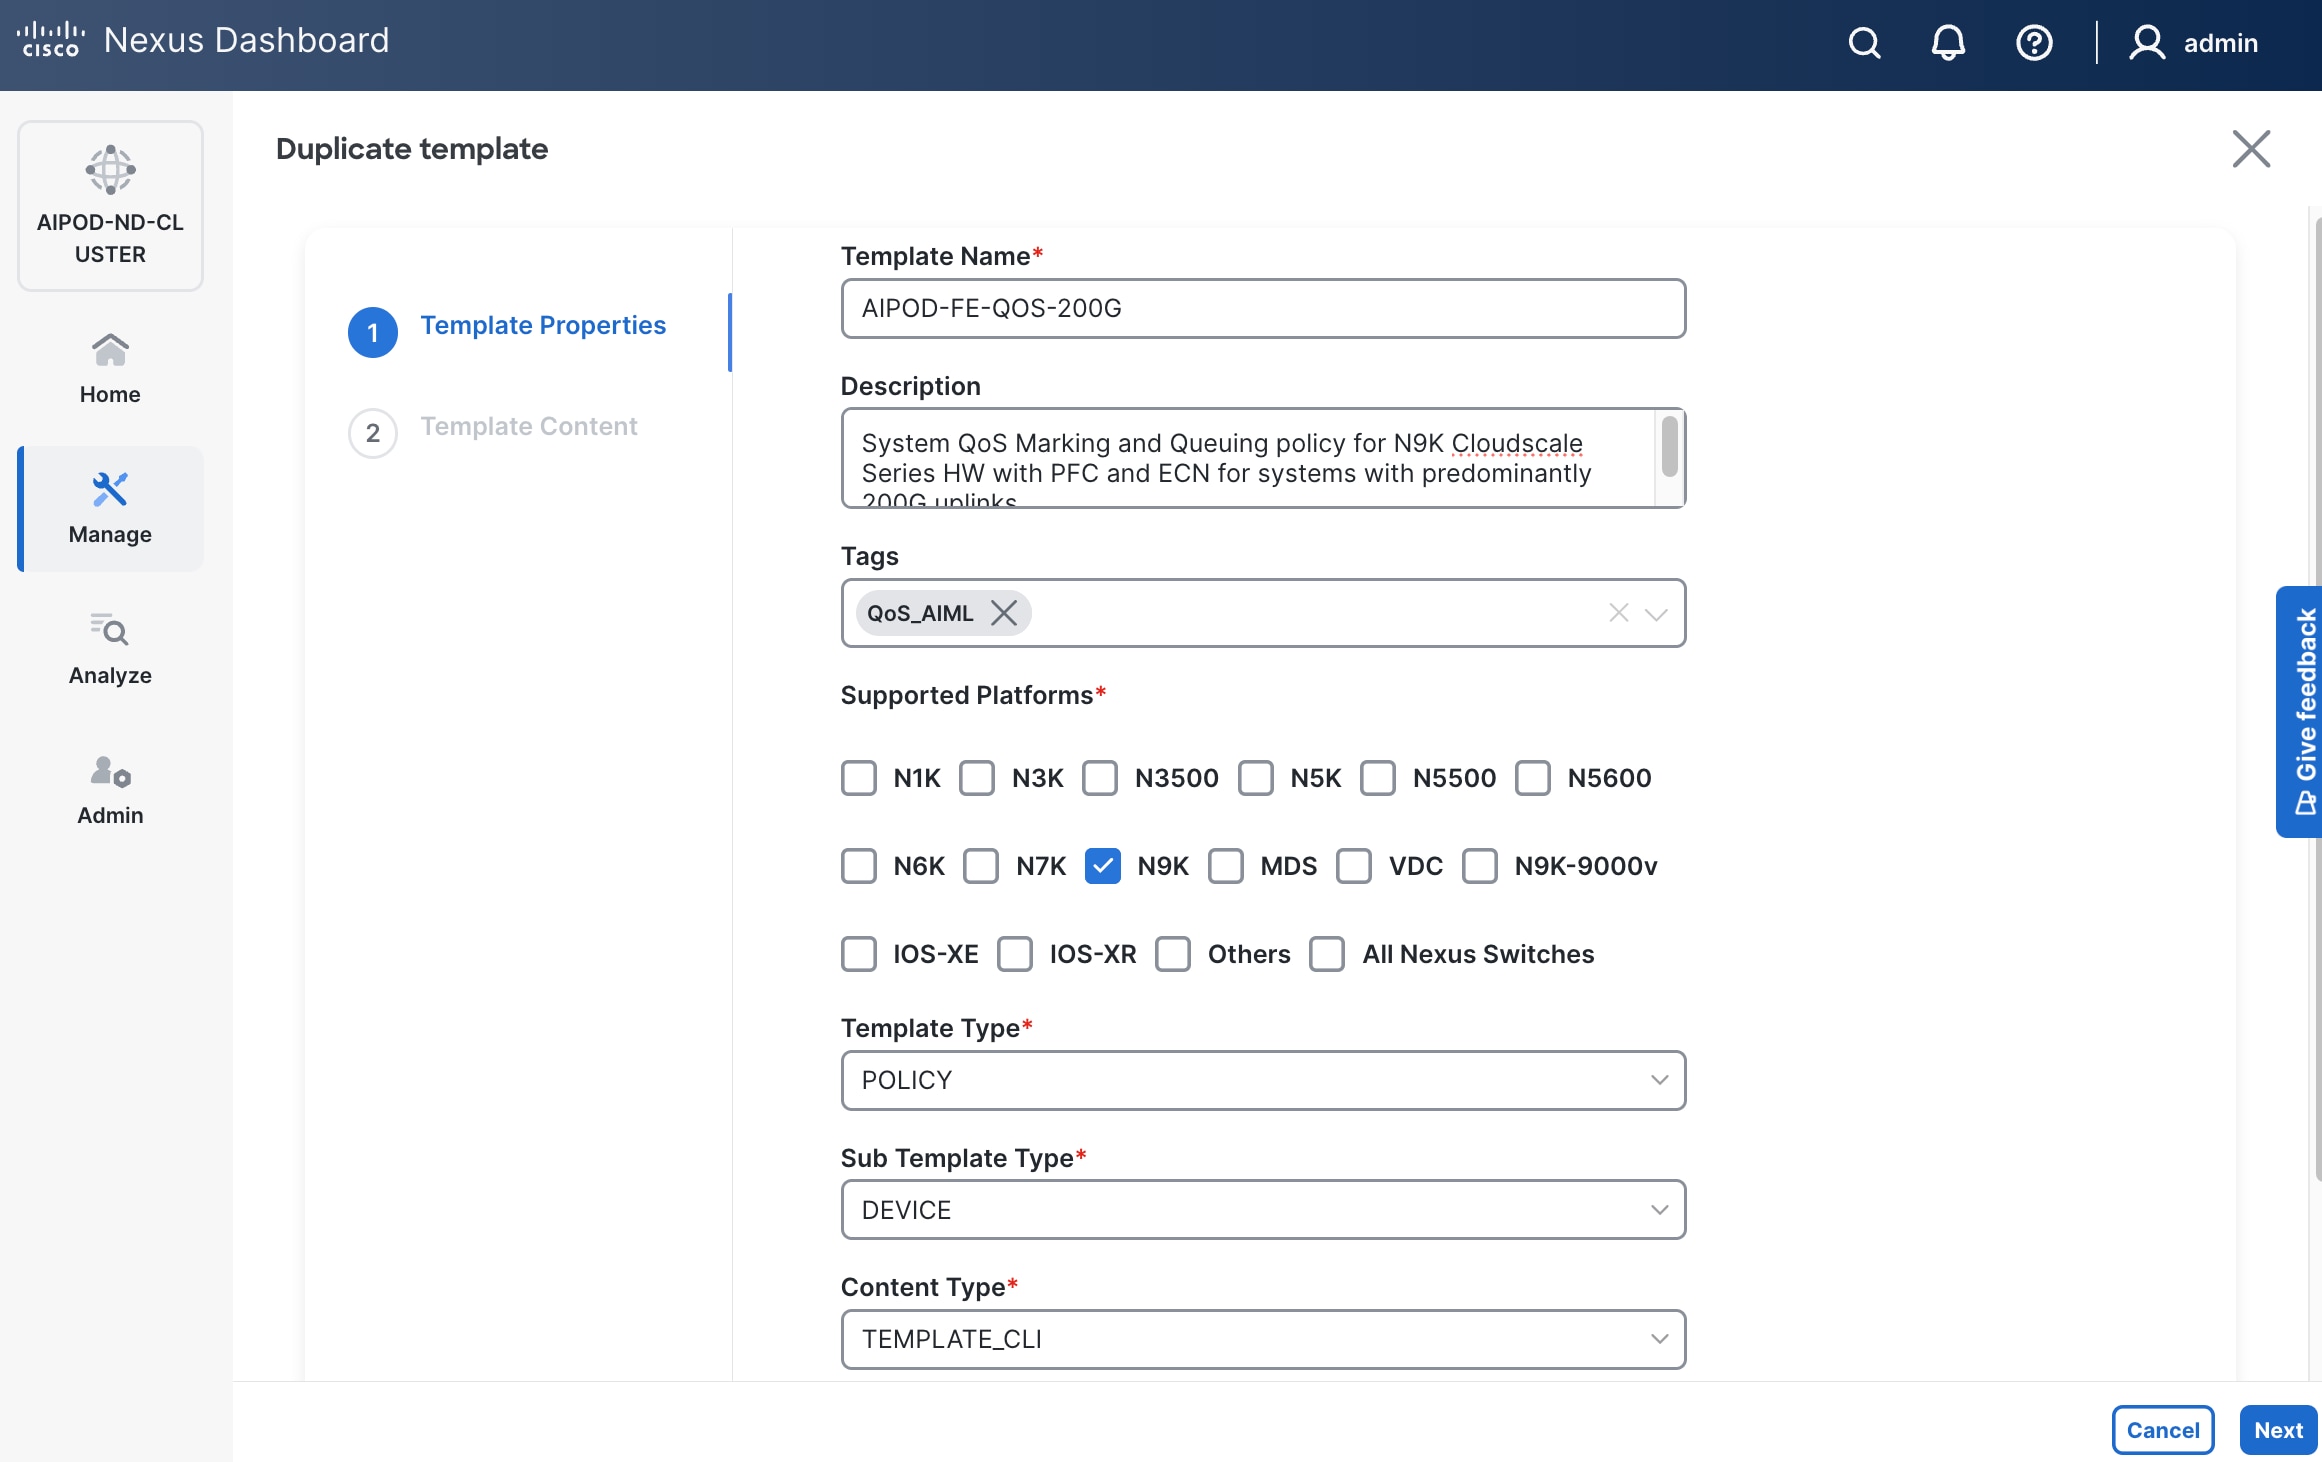
Task: Open the Analyze section in the sidebar
Action: [x=109, y=648]
